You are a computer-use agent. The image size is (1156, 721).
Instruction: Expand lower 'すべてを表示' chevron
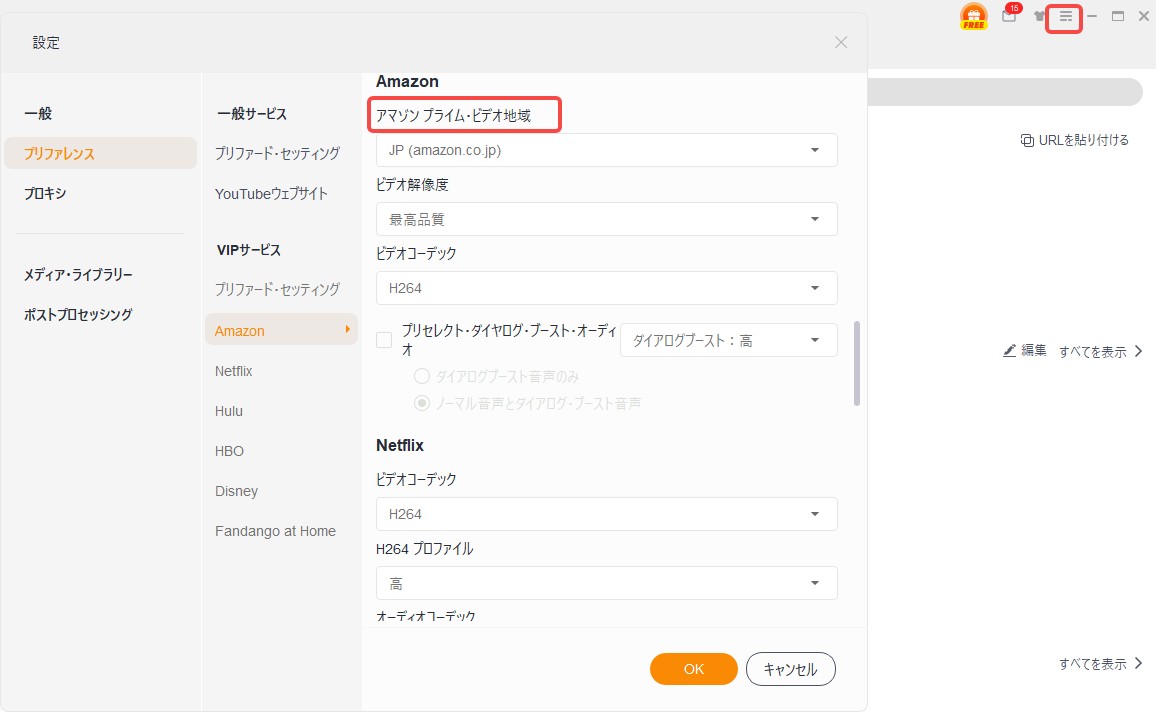coord(1138,663)
